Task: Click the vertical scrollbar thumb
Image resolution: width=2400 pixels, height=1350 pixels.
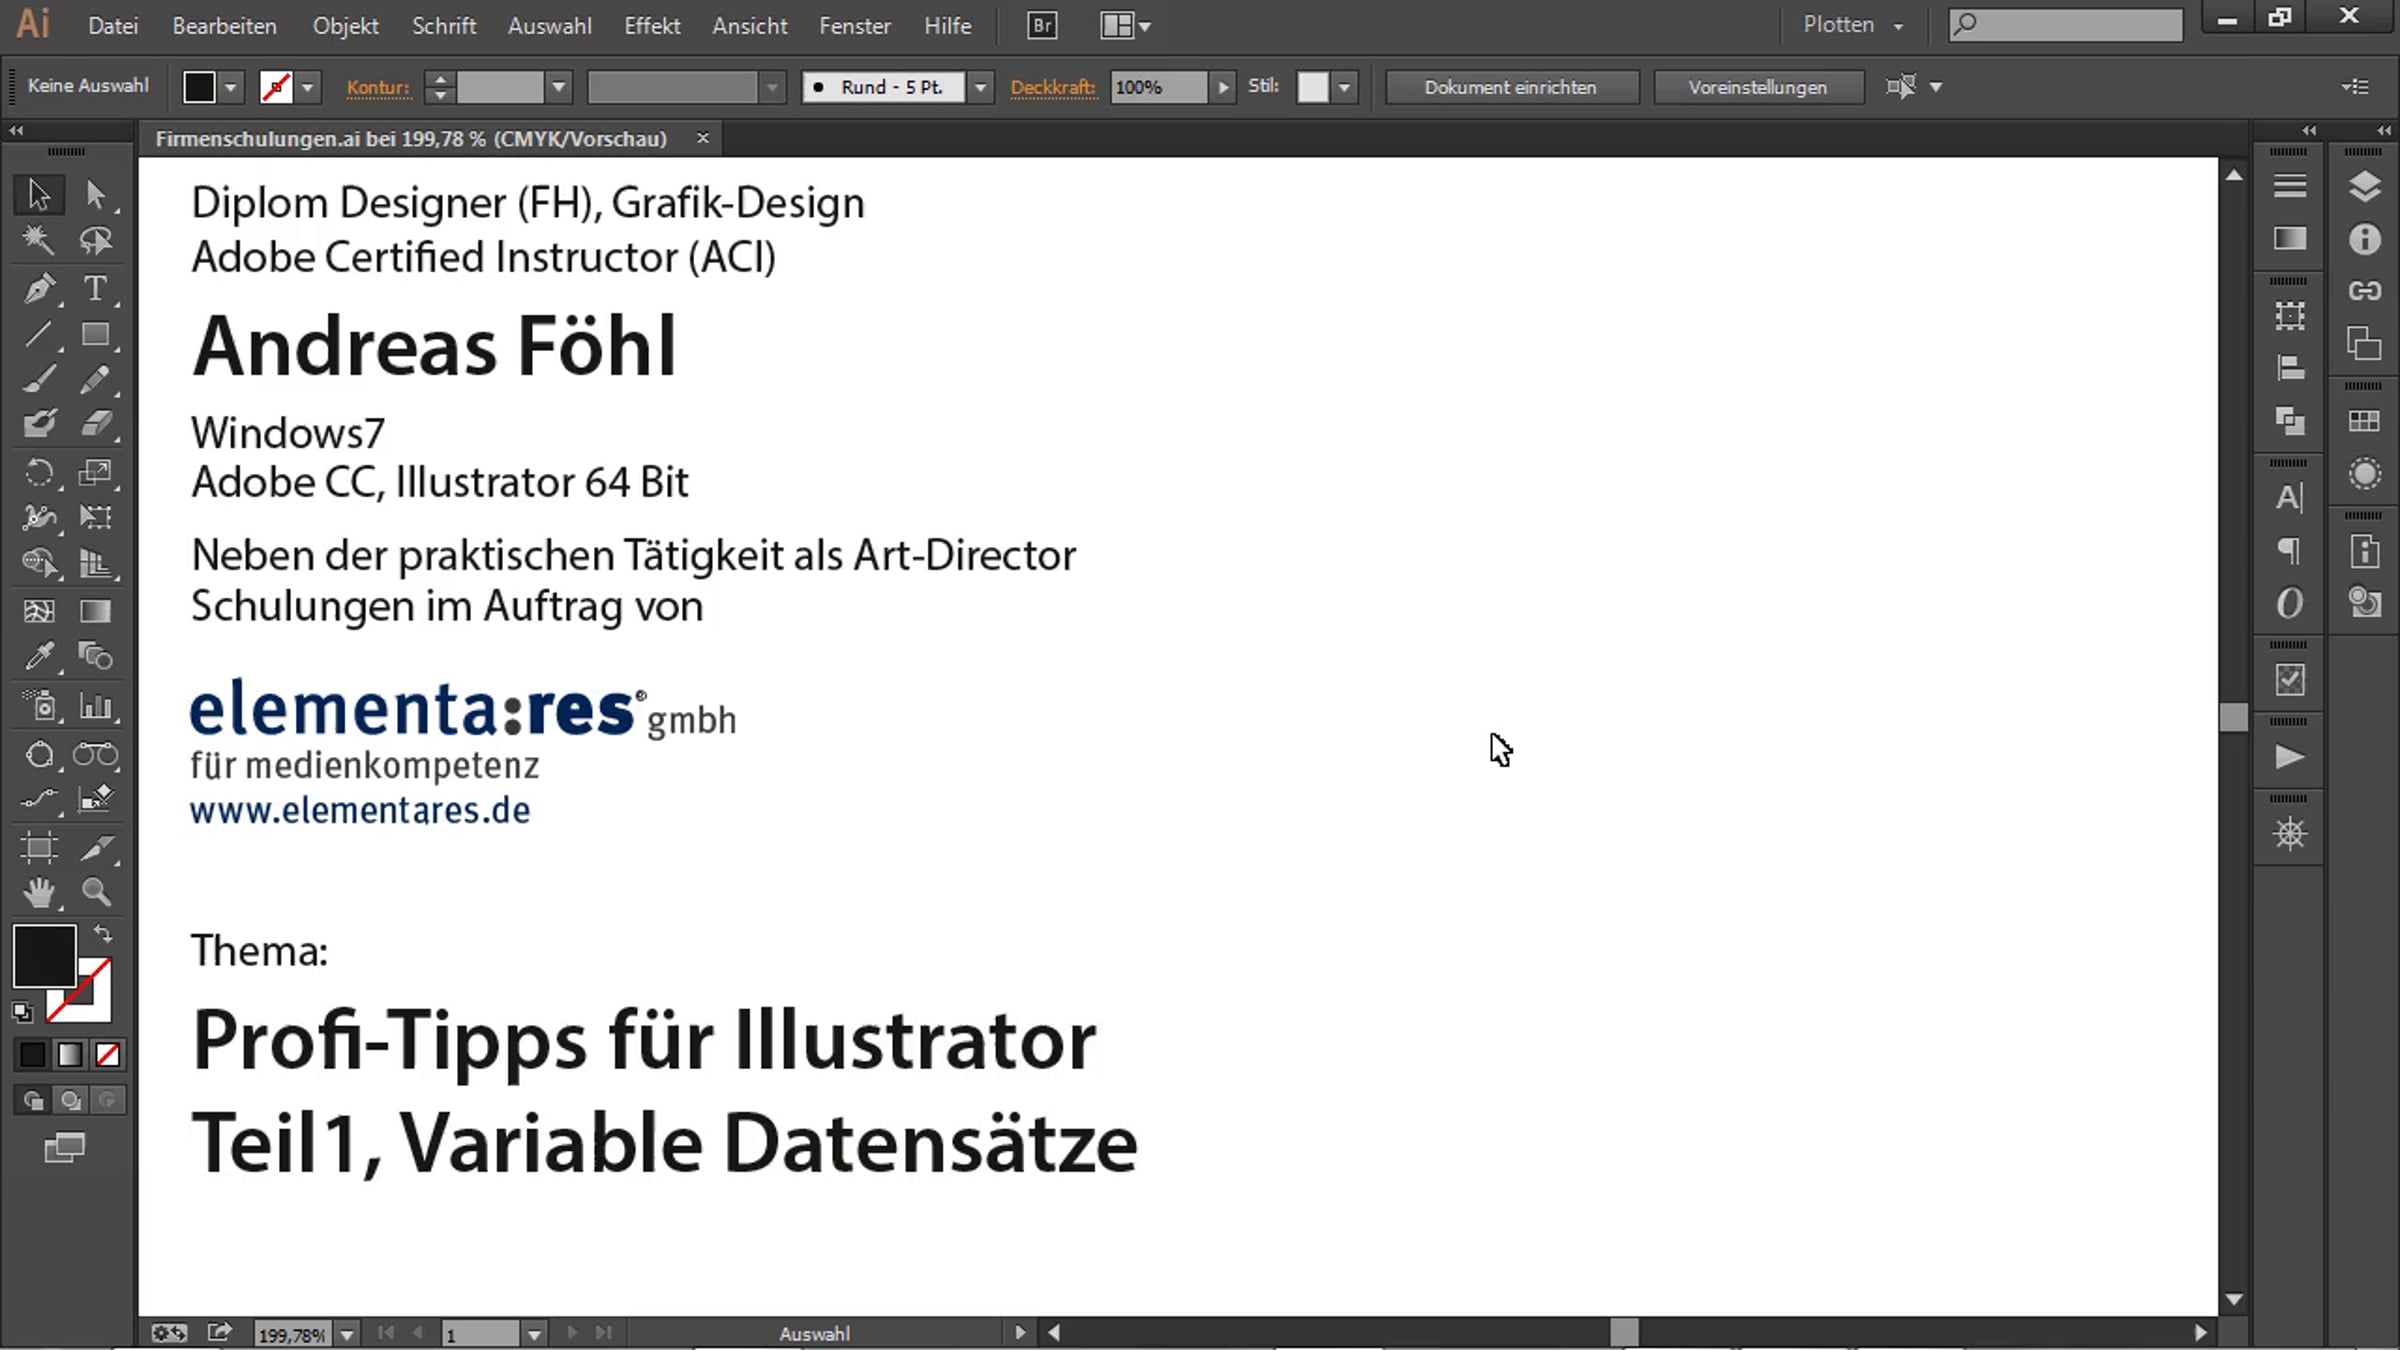Action: click(2234, 717)
